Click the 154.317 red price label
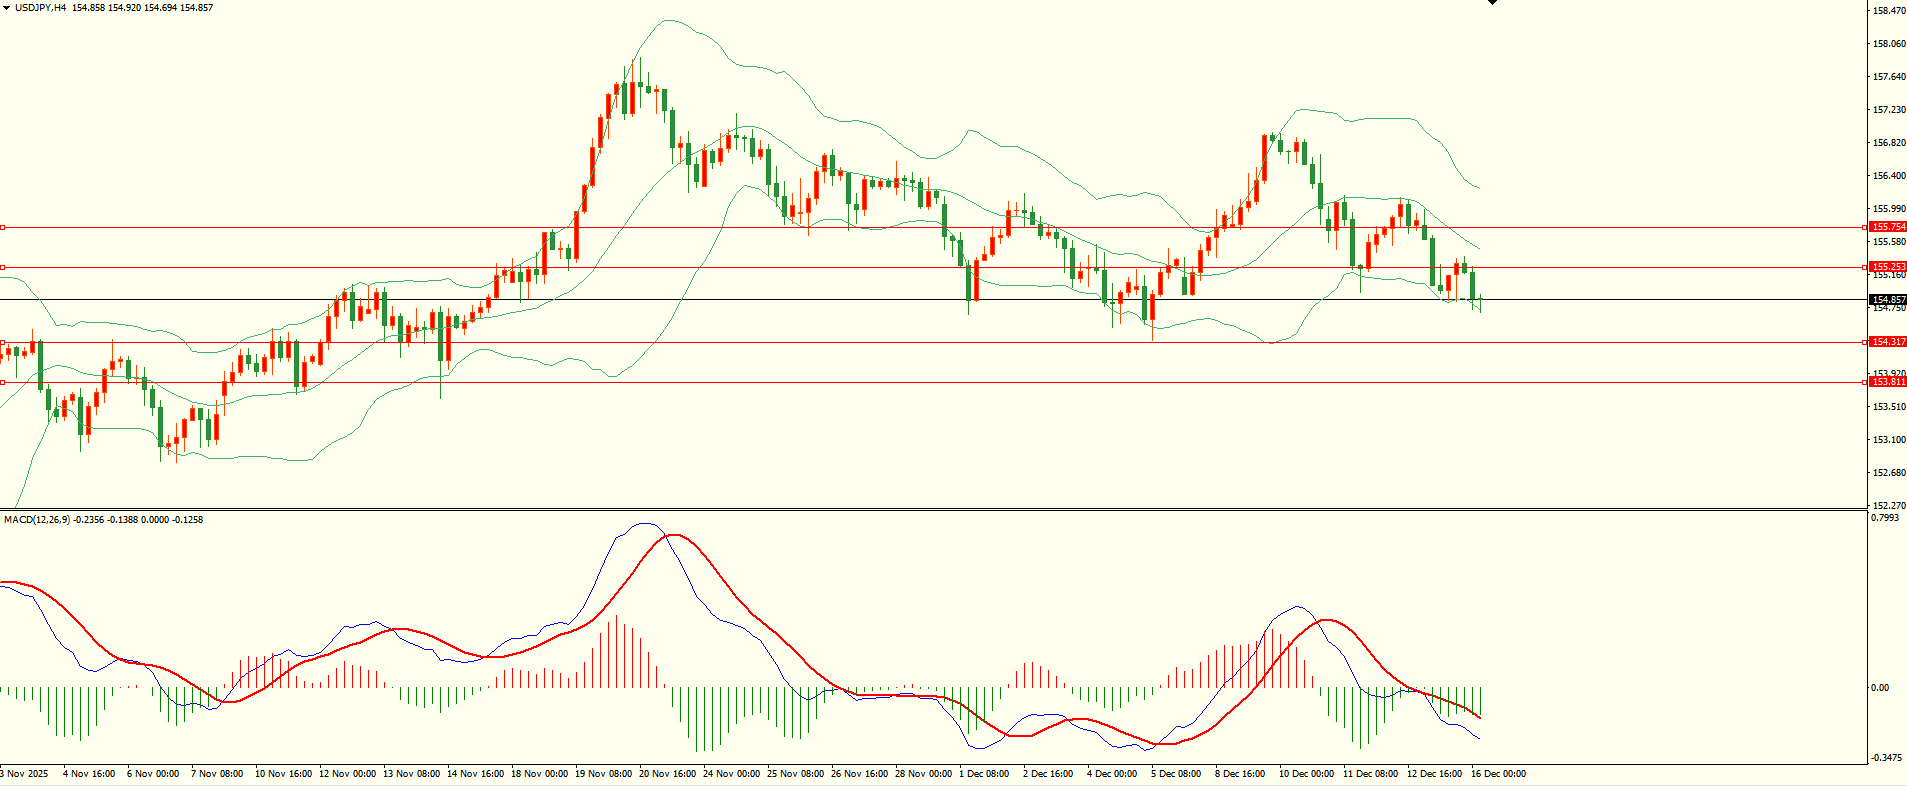 pyautogui.click(x=1888, y=342)
